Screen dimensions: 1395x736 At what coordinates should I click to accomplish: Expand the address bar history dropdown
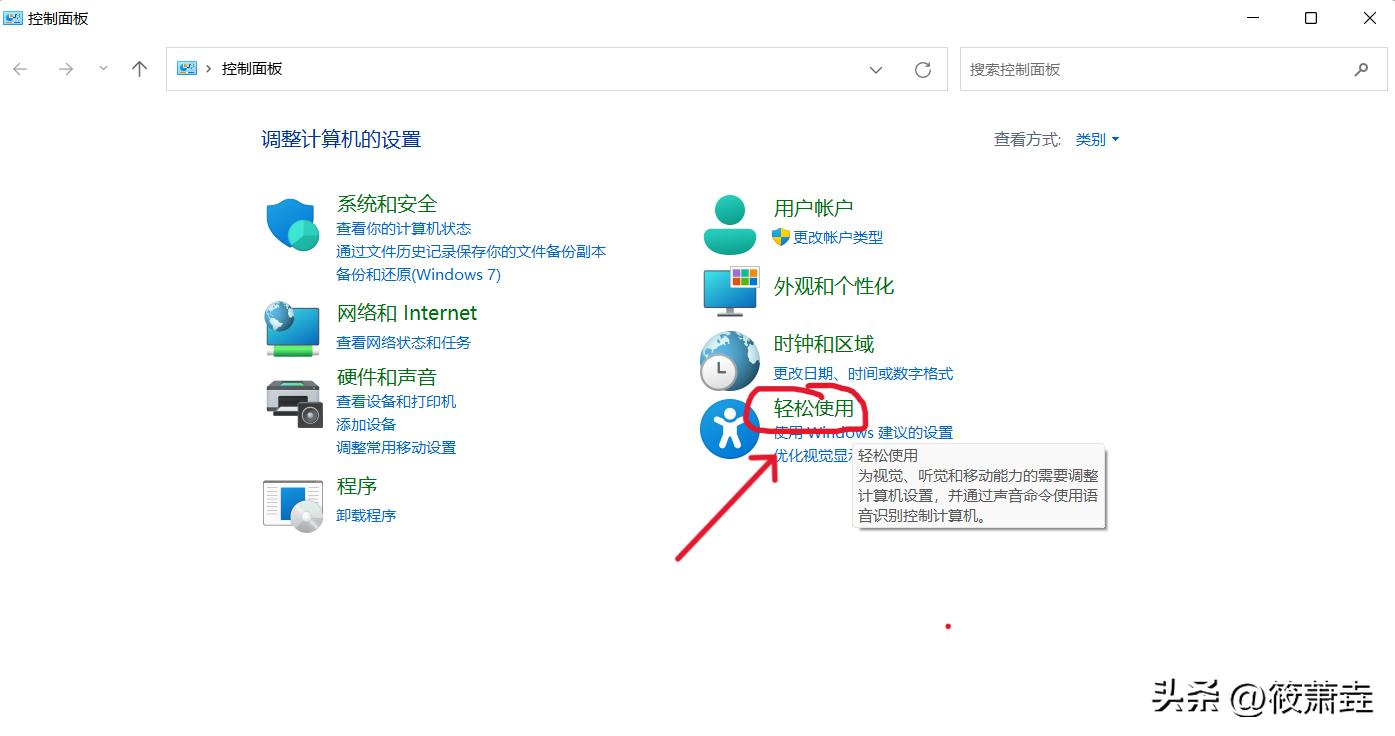(x=876, y=70)
